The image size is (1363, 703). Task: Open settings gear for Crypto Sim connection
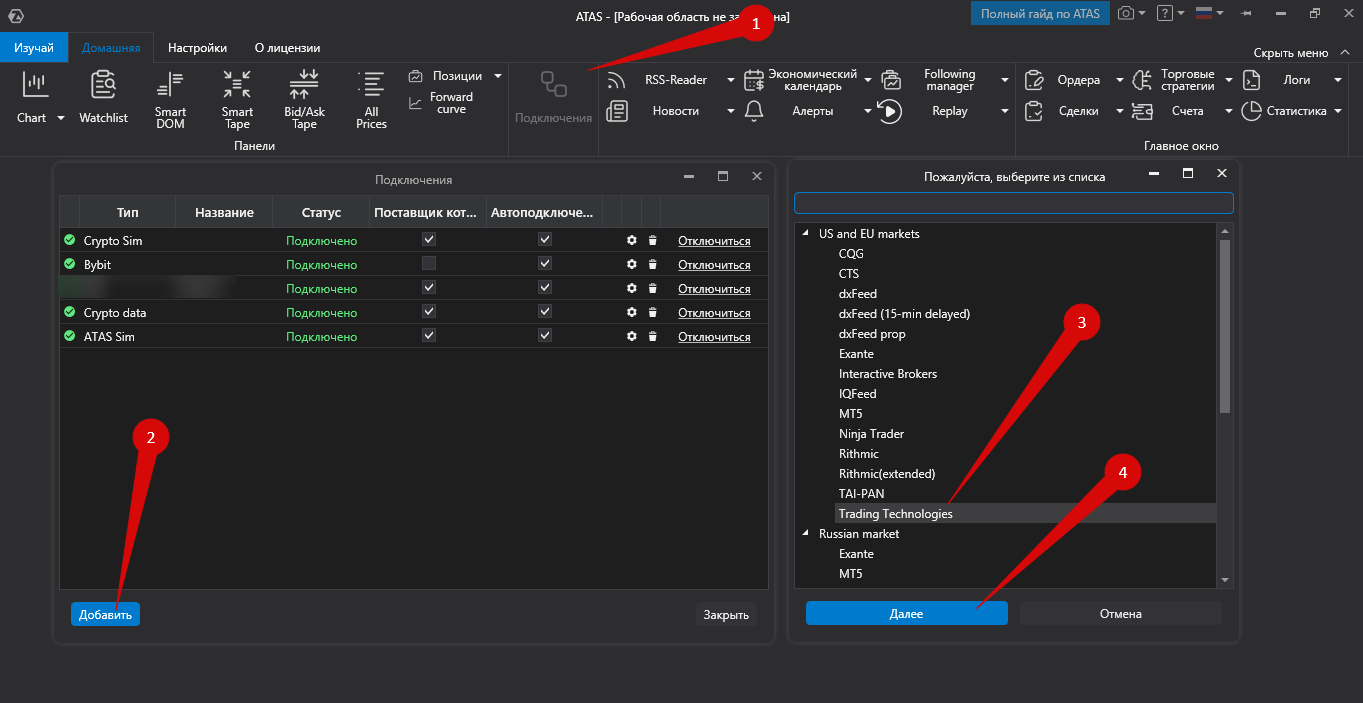click(631, 241)
